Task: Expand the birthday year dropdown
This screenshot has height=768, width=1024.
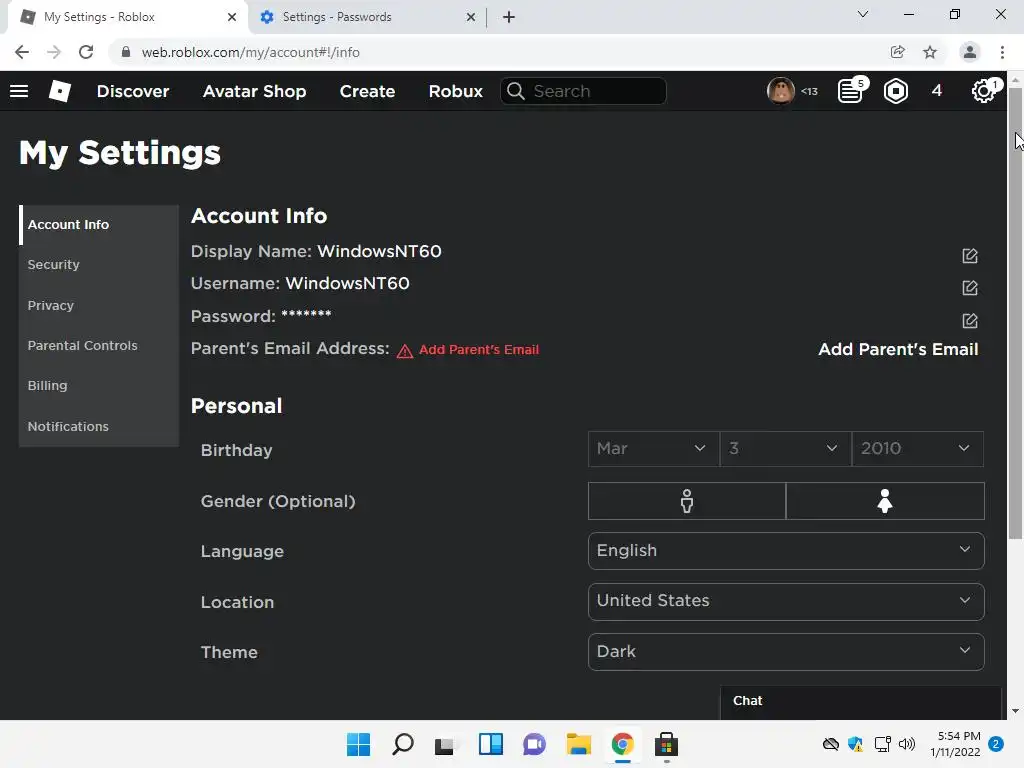Action: (918, 449)
